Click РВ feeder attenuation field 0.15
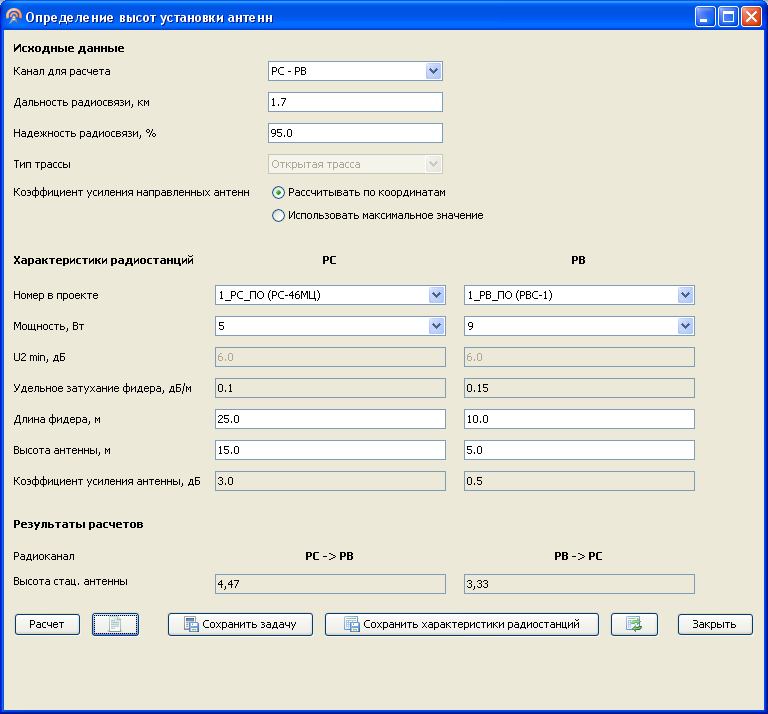Screen dimensions: 768x714 click(x=579, y=388)
